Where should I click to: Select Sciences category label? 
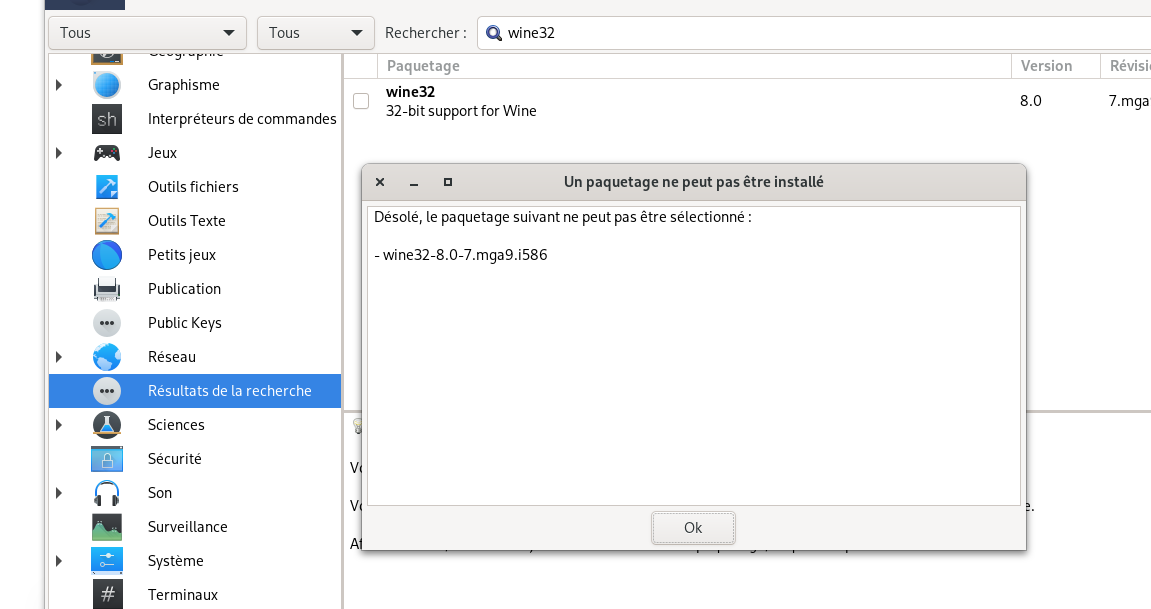click(x=176, y=425)
